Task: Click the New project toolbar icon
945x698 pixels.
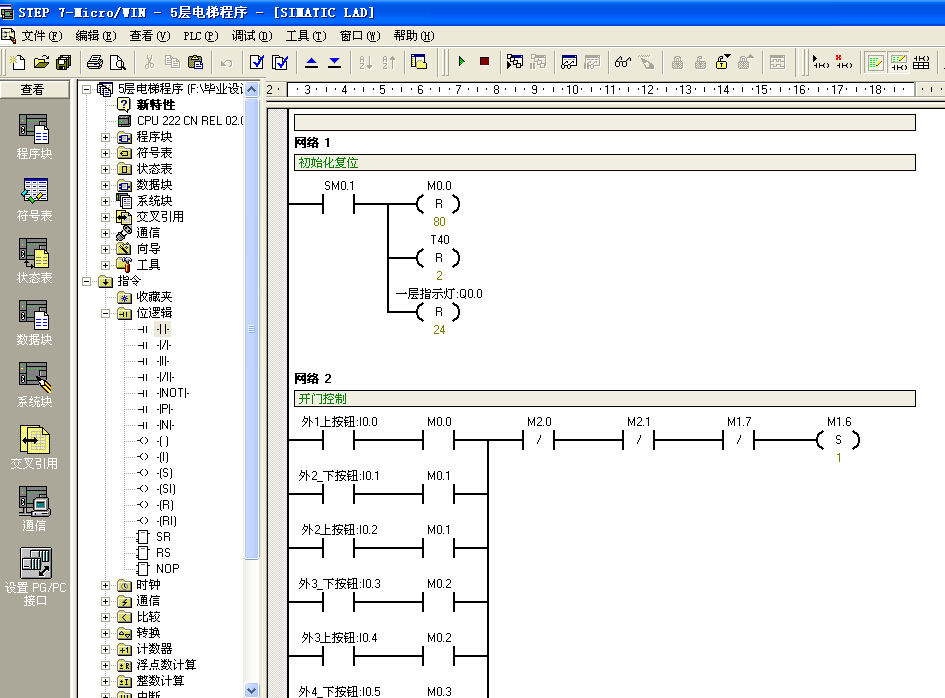Action: [x=18, y=62]
